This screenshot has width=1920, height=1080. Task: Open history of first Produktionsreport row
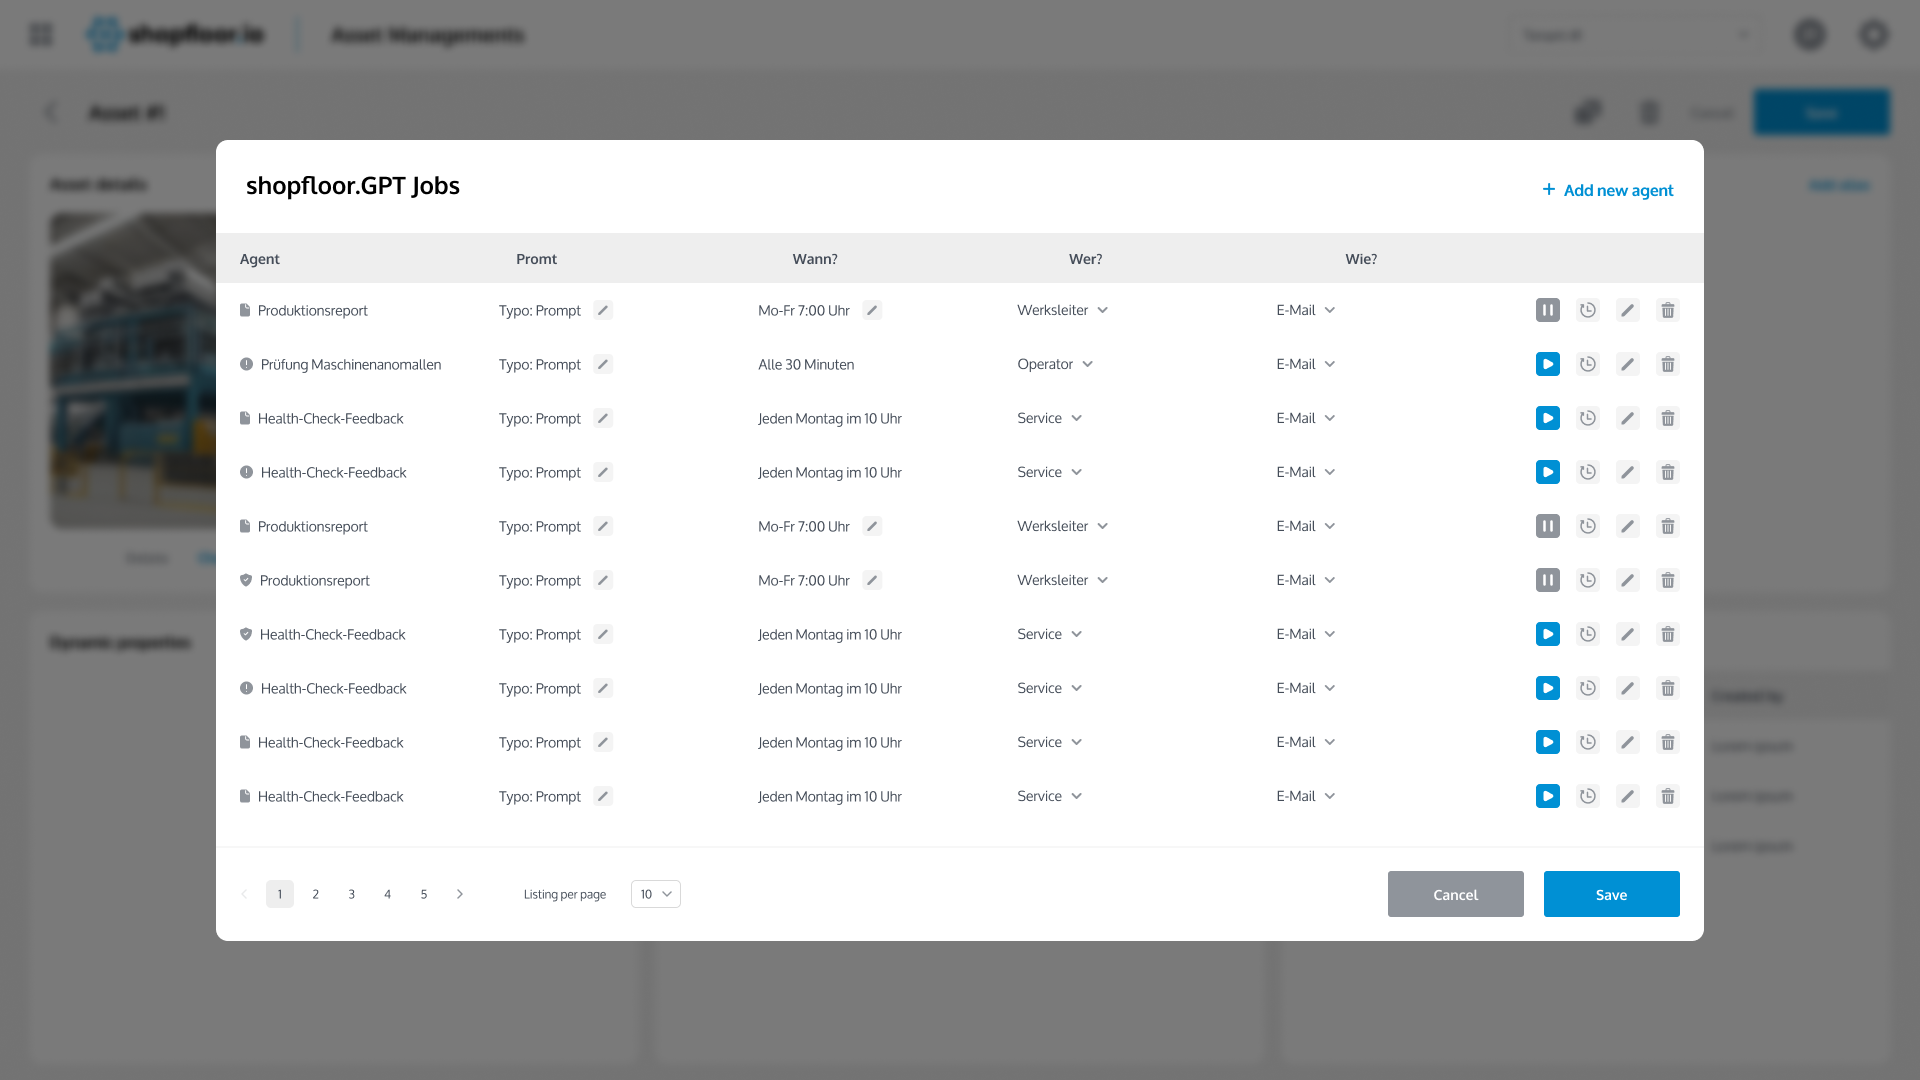(x=1587, y=310)
